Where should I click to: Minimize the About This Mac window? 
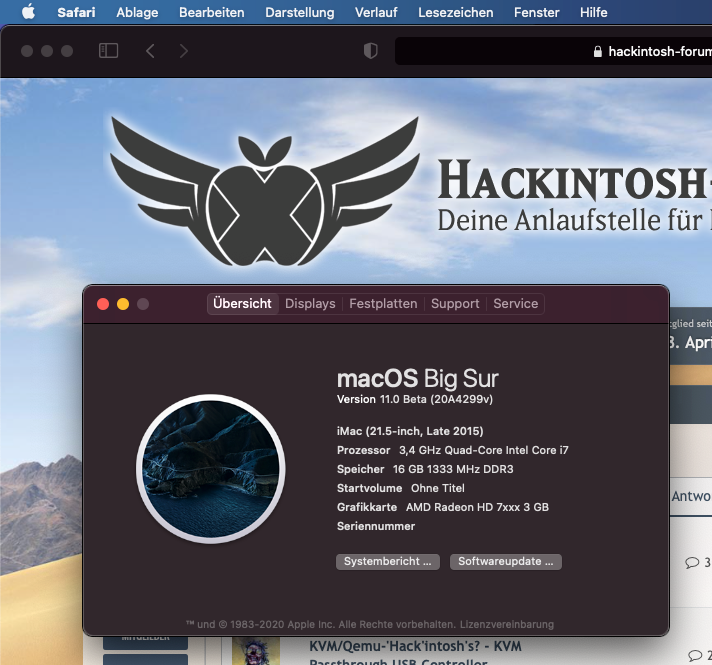tap(123, 304)
